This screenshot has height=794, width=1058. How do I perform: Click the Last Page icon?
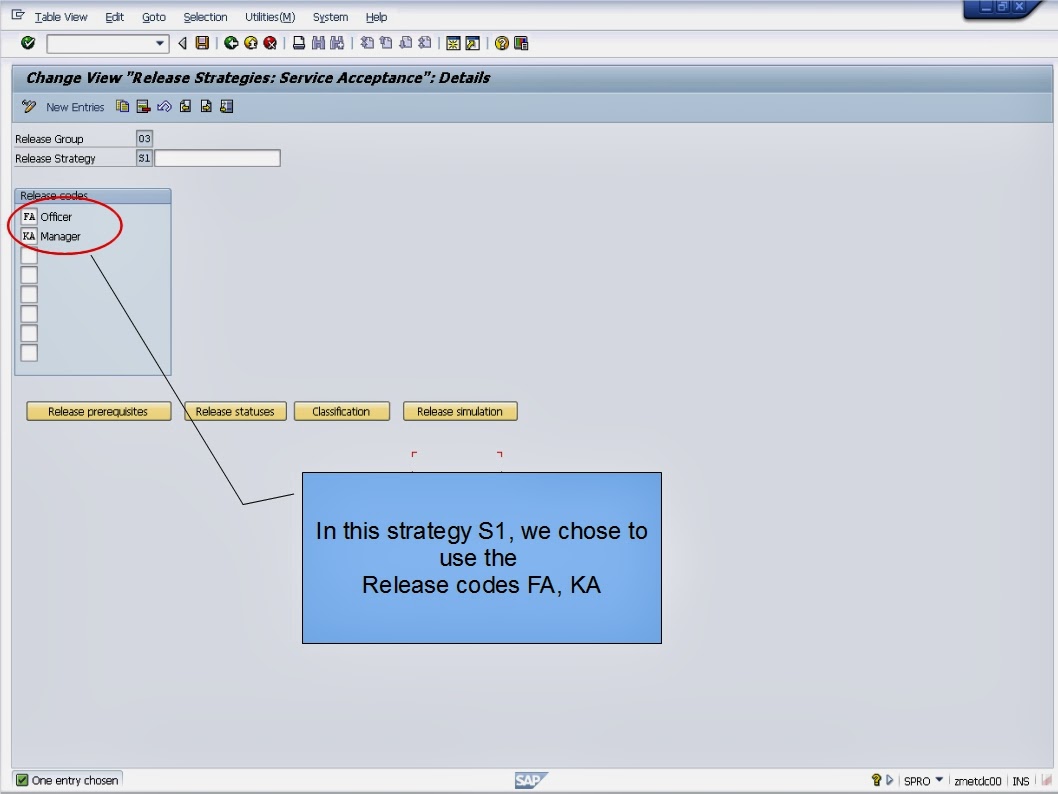pyautogui.click(x=424, y=43)
